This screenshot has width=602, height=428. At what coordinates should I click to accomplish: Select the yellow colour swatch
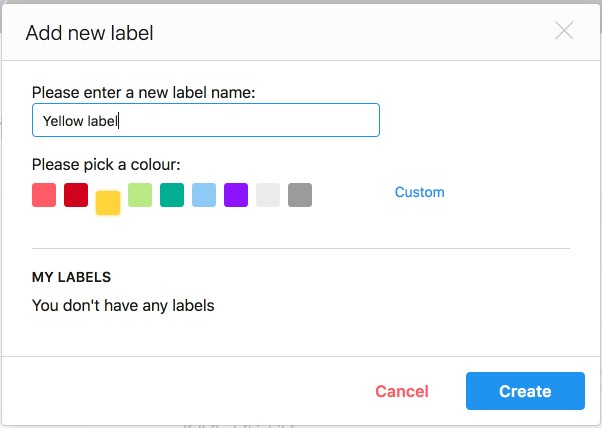108,203
